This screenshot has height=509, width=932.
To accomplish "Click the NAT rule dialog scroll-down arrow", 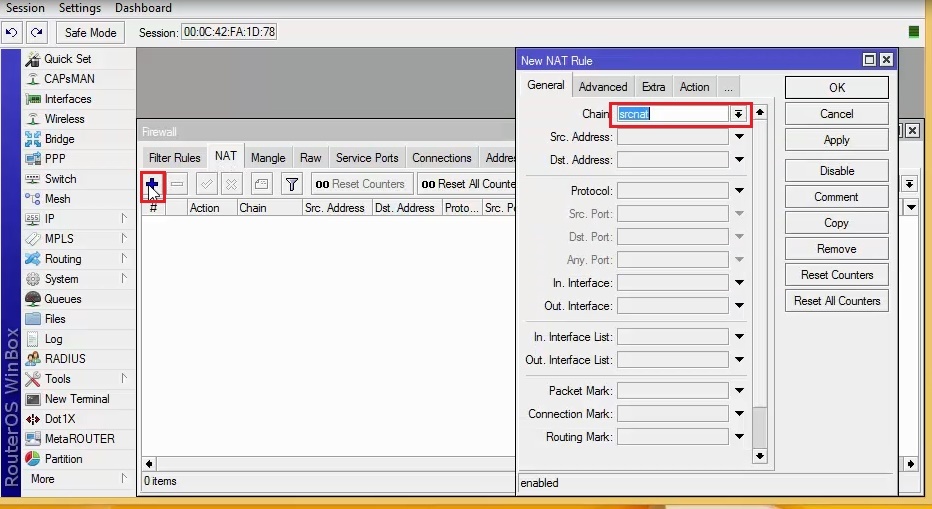I will 759,456.
